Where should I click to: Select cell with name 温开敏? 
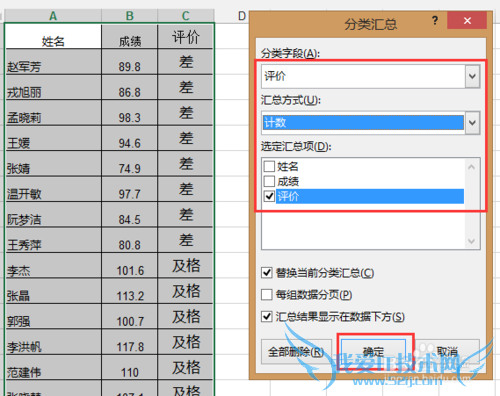(53, 189)
